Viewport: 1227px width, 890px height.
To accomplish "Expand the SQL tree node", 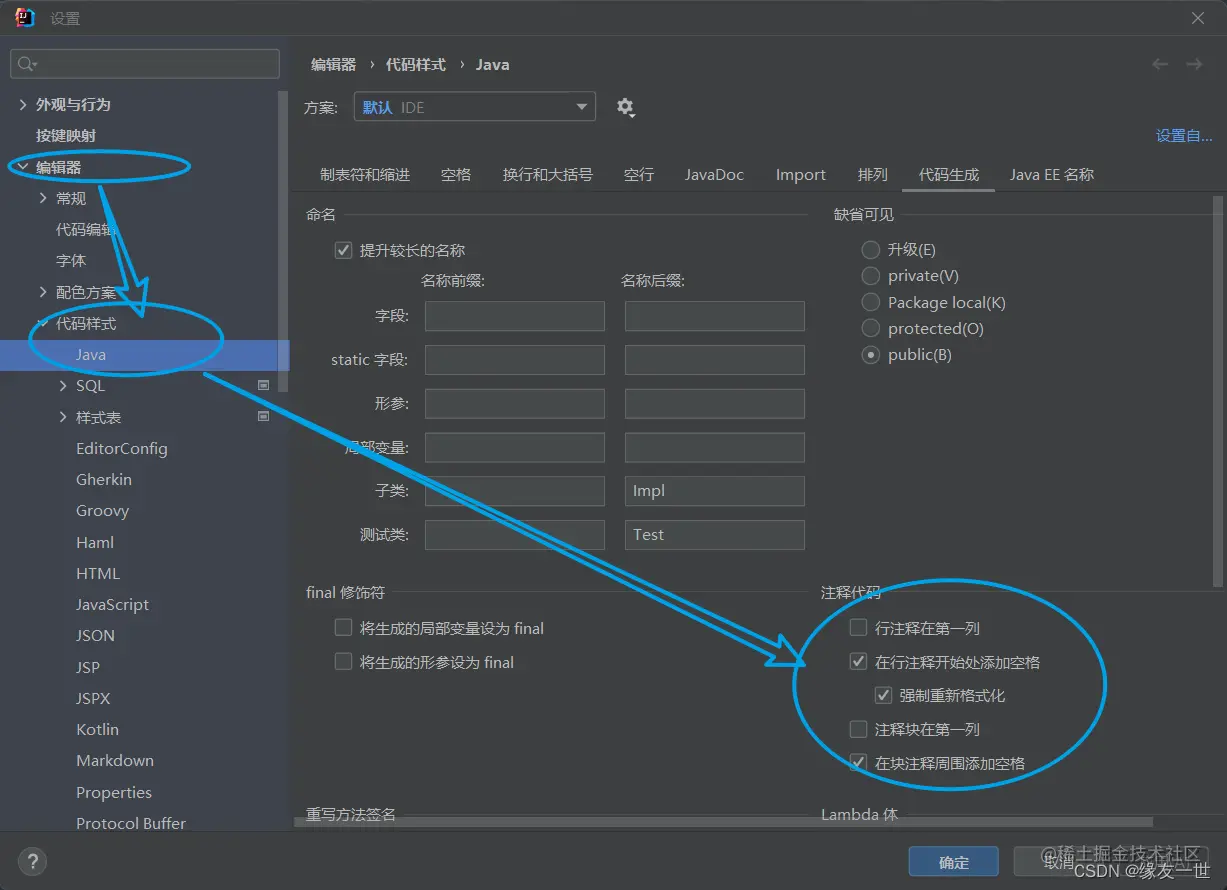I will (x=64, y=384).
